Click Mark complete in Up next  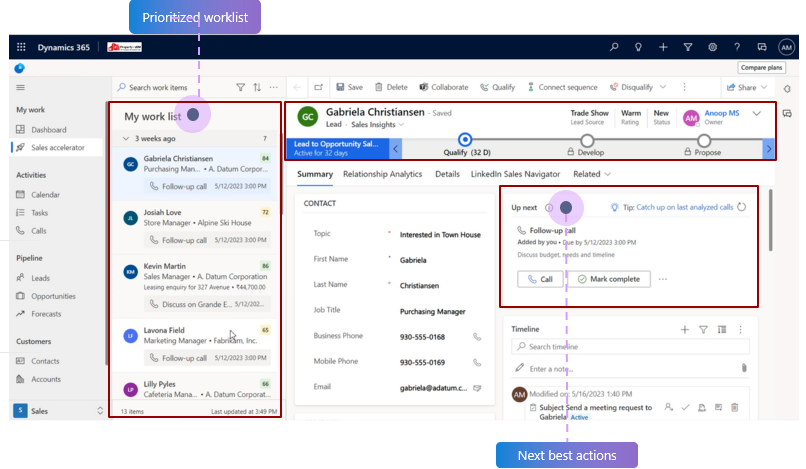coord(609,279)
